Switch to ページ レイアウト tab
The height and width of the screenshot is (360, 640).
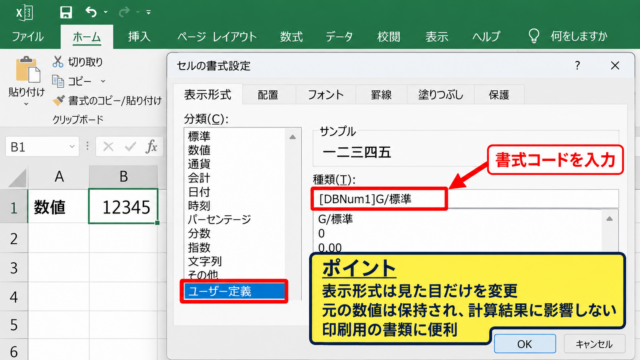(217, 37)
